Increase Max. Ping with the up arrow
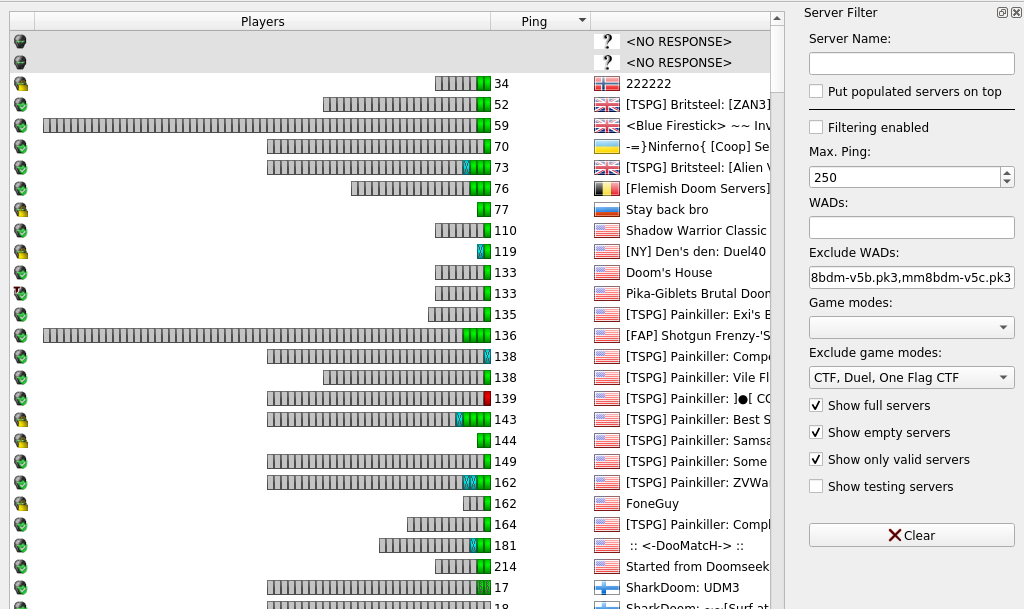The height and width of the screenshot is (609, 1024). [1006, 172]
